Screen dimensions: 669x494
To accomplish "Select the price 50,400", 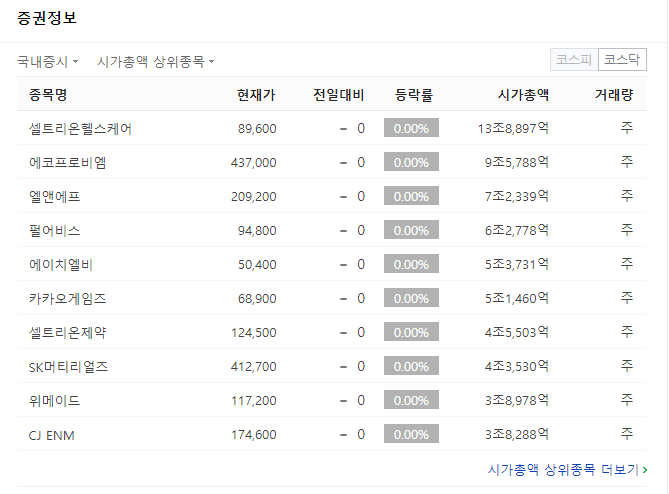I will pos(257,264).
